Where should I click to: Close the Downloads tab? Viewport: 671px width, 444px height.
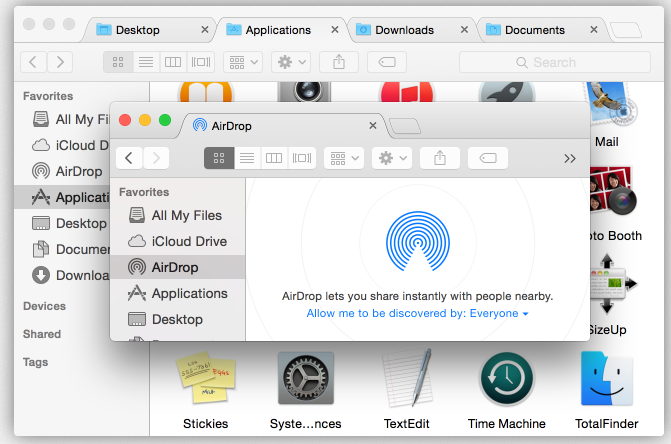(464, 30)
